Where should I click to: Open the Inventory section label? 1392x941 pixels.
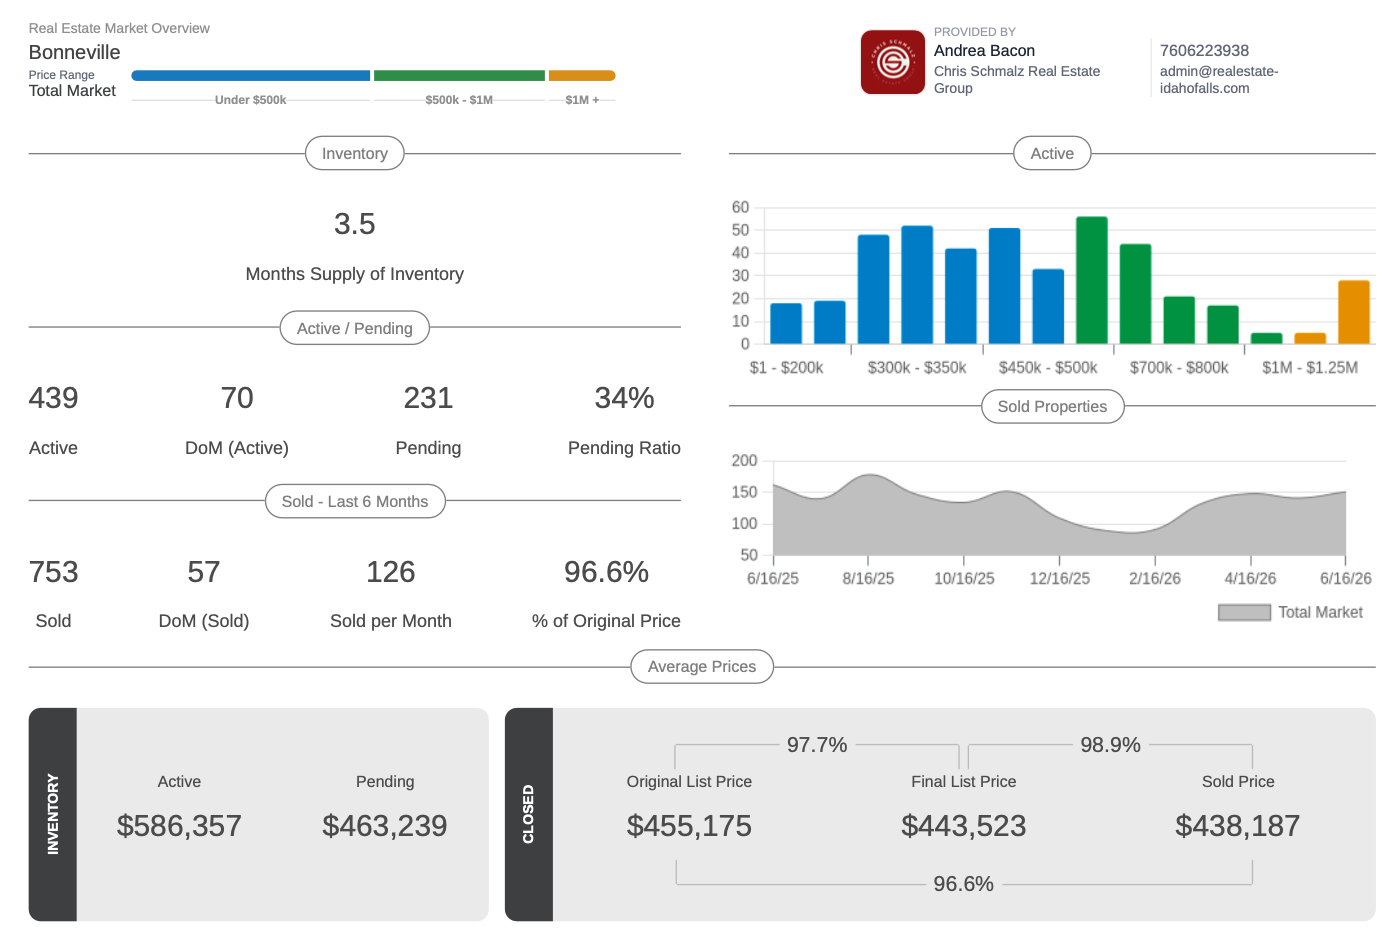pos(355,153)
